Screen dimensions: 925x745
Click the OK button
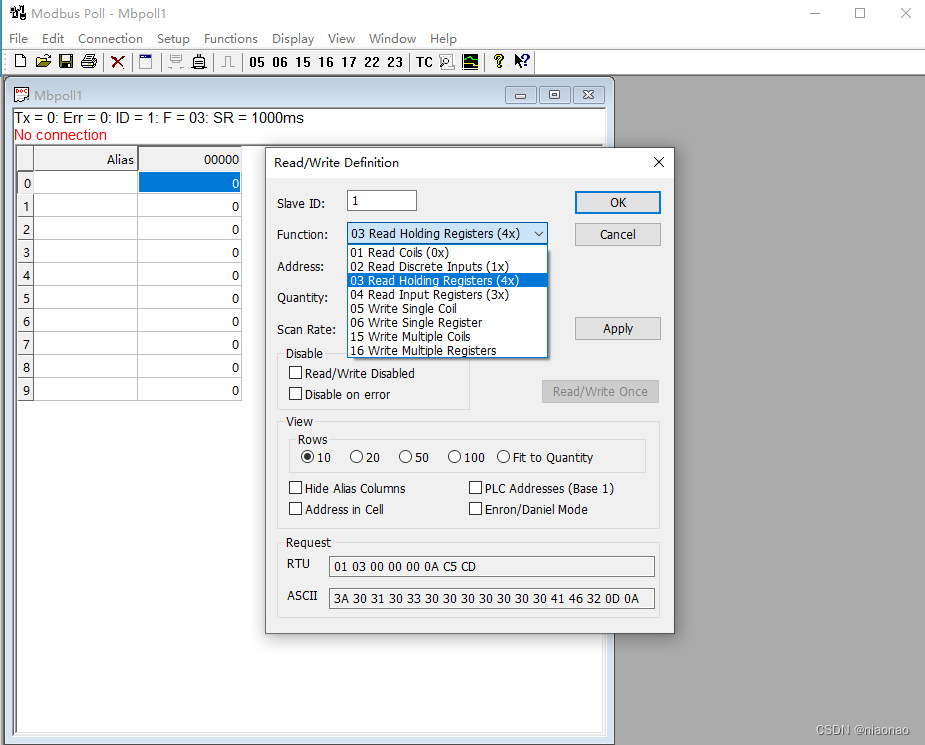[x=618, y=202]
